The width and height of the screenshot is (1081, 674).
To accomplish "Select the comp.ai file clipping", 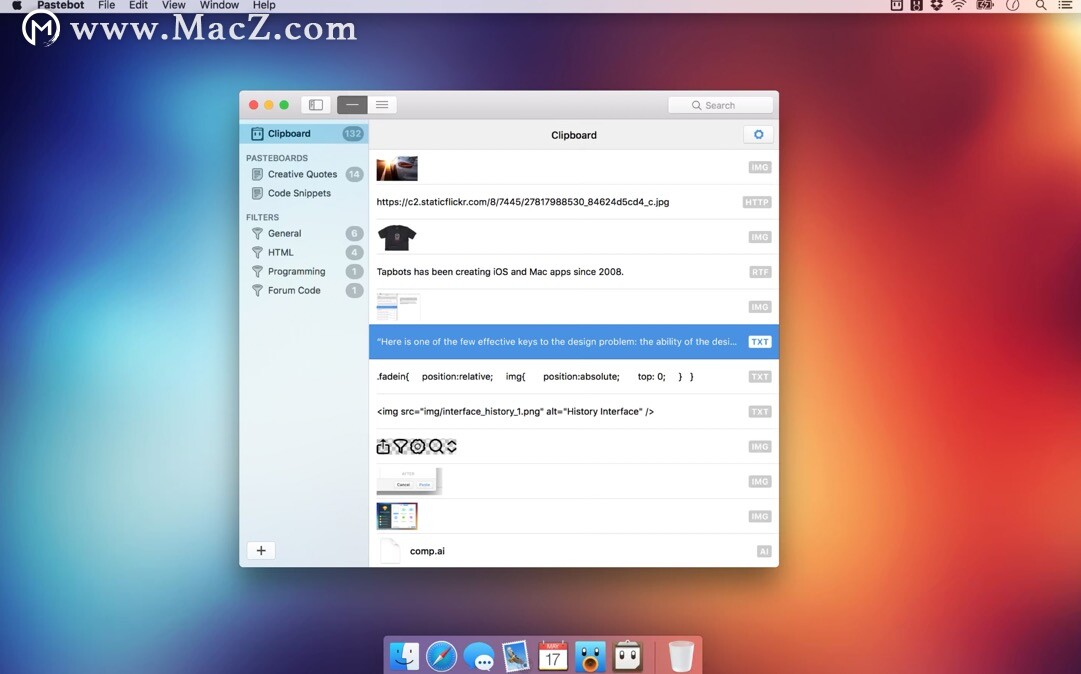I will click(x=574, y=551).
